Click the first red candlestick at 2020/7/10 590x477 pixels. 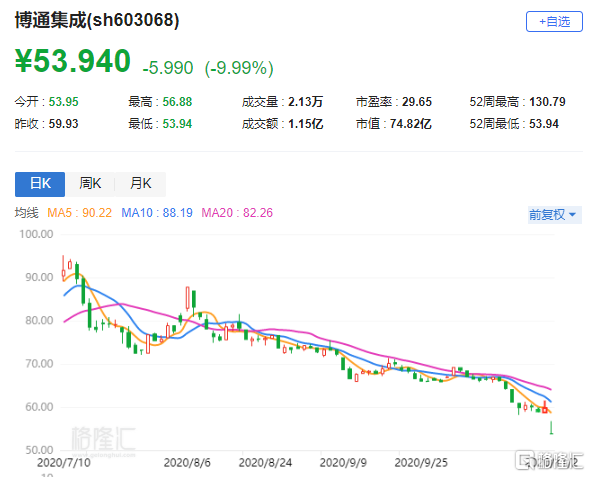pyautogui.click(x=63, y=269)
